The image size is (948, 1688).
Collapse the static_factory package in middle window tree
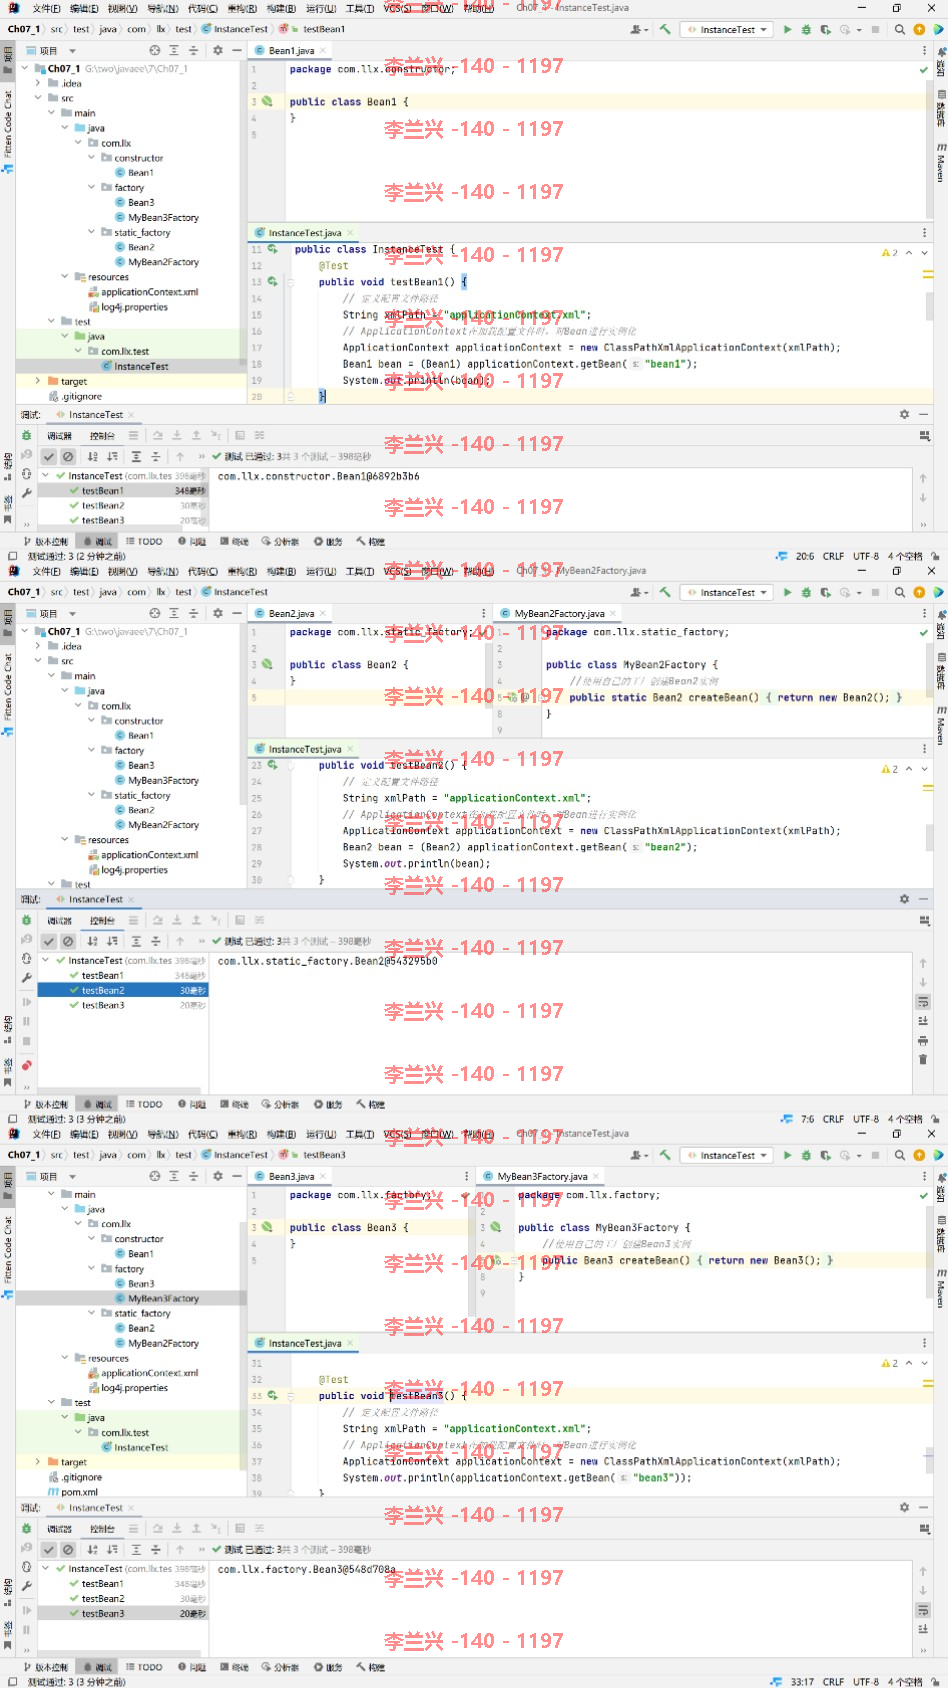[x=92, y=795]
